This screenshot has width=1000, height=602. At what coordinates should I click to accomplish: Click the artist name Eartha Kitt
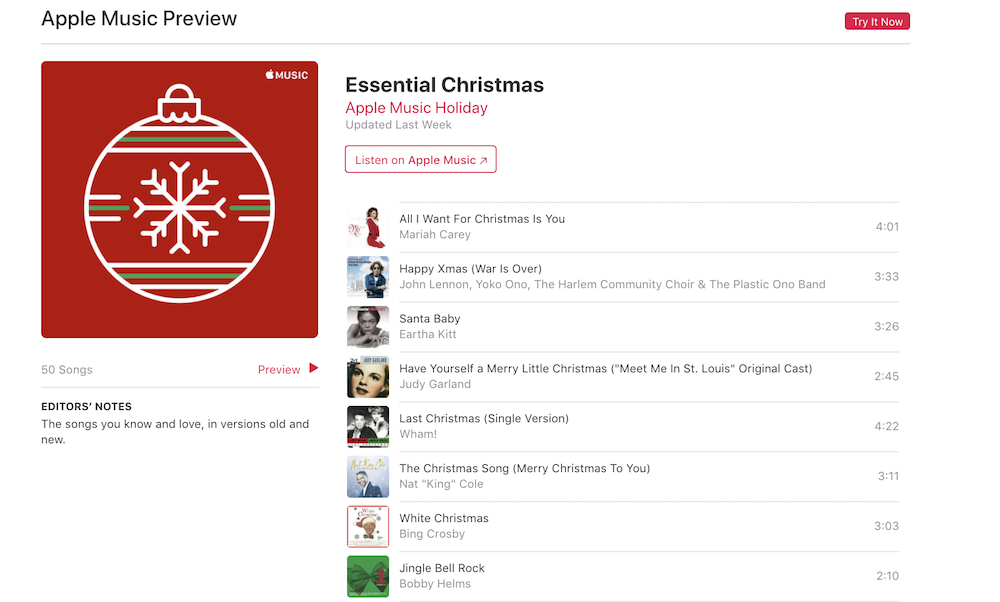(427, 335)
